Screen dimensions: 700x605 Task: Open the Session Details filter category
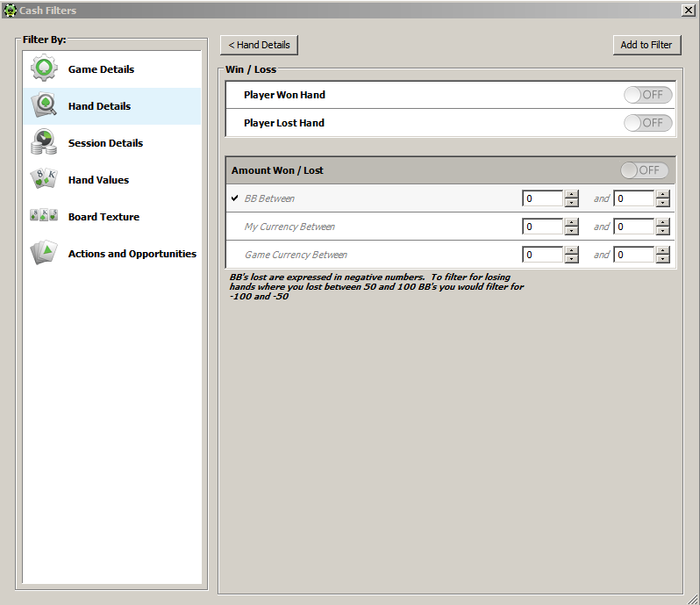point(105,143)
